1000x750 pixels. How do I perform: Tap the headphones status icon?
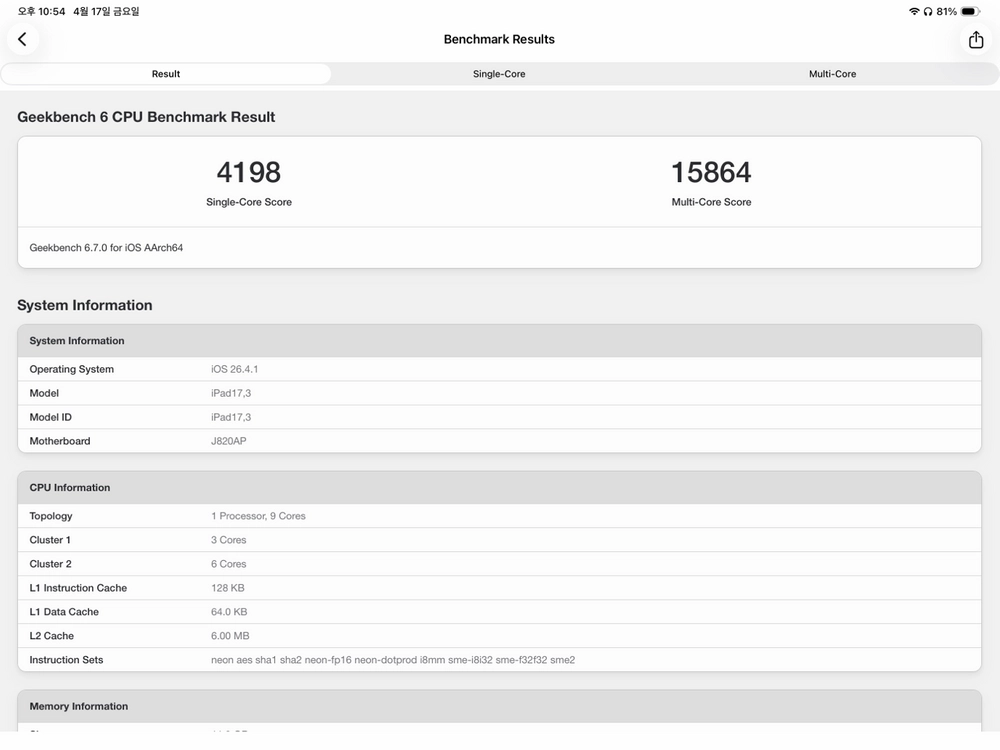928,11
